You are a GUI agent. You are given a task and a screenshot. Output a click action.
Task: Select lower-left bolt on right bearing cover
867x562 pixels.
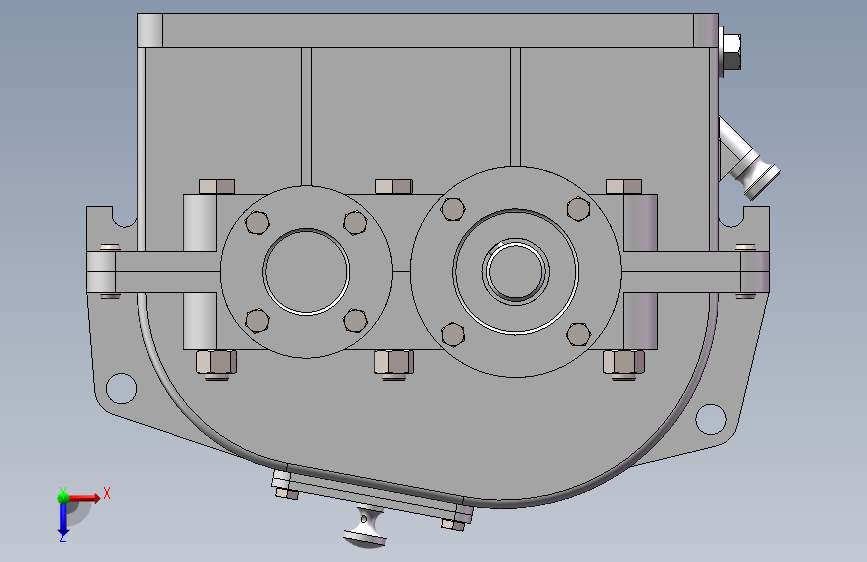click(x=453, y=335)
